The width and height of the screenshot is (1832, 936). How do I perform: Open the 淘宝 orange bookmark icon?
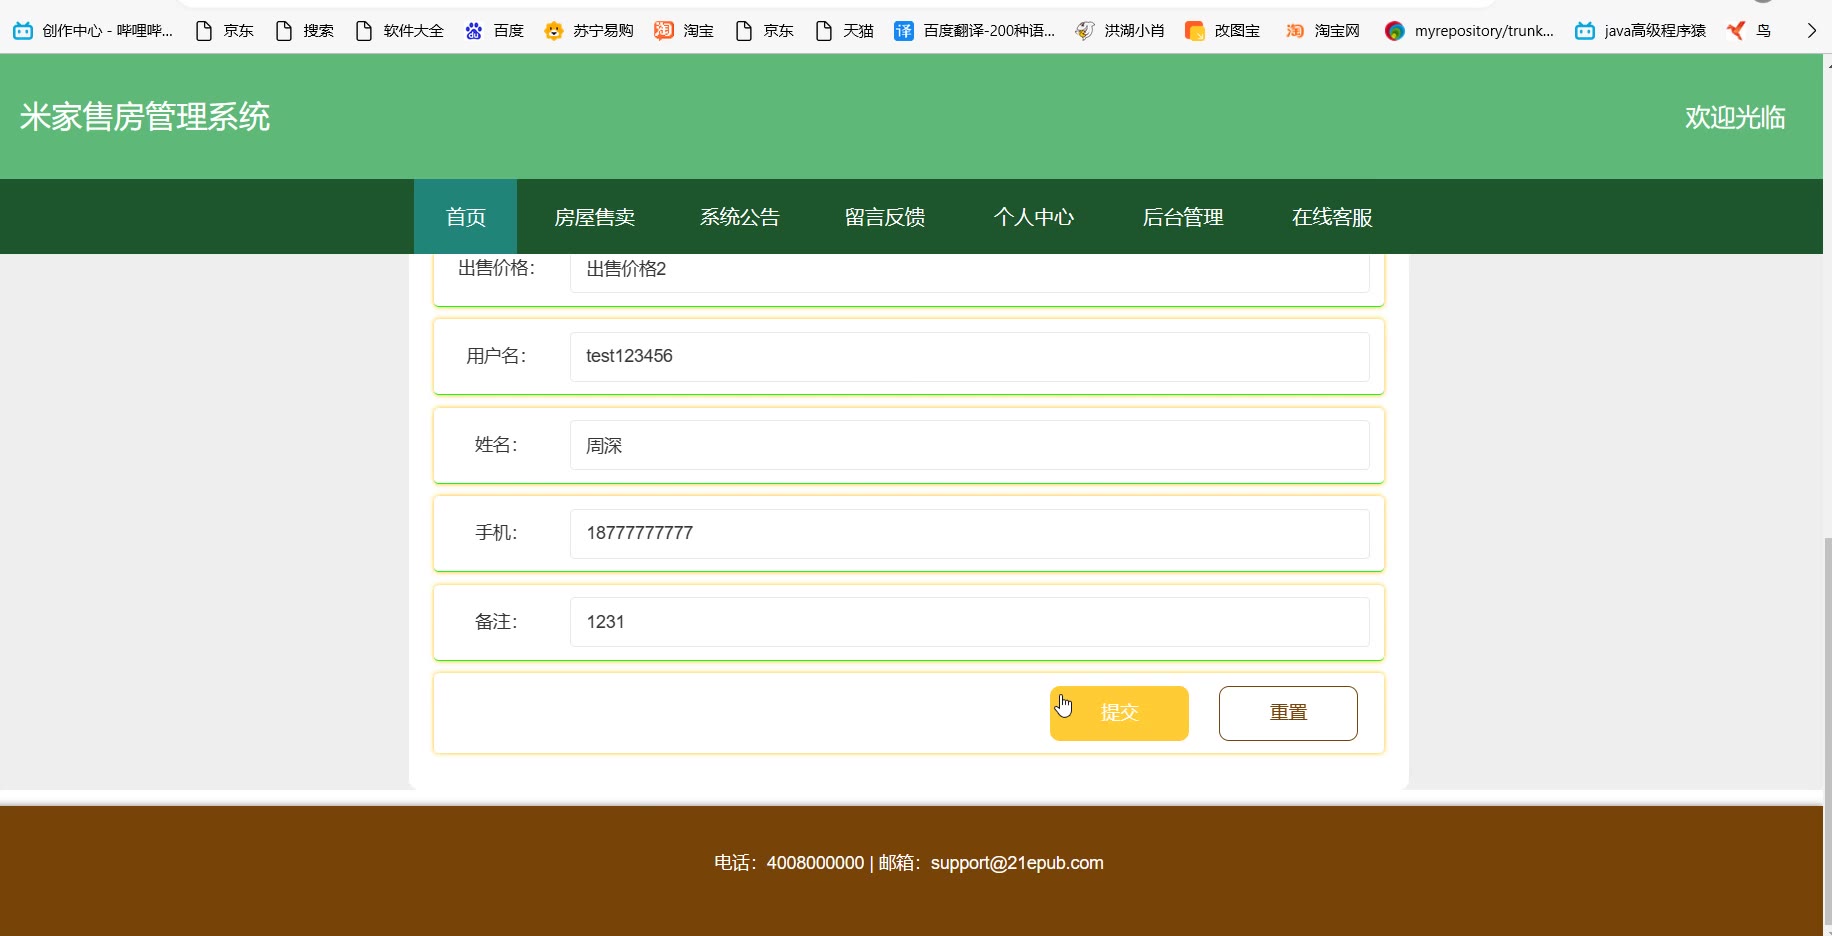664,31
